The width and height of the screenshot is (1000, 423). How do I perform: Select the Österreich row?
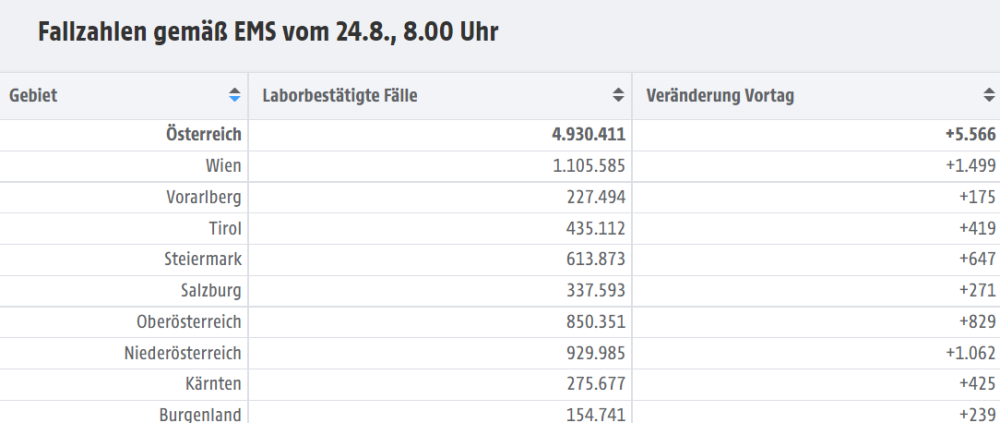pos(500,135)
